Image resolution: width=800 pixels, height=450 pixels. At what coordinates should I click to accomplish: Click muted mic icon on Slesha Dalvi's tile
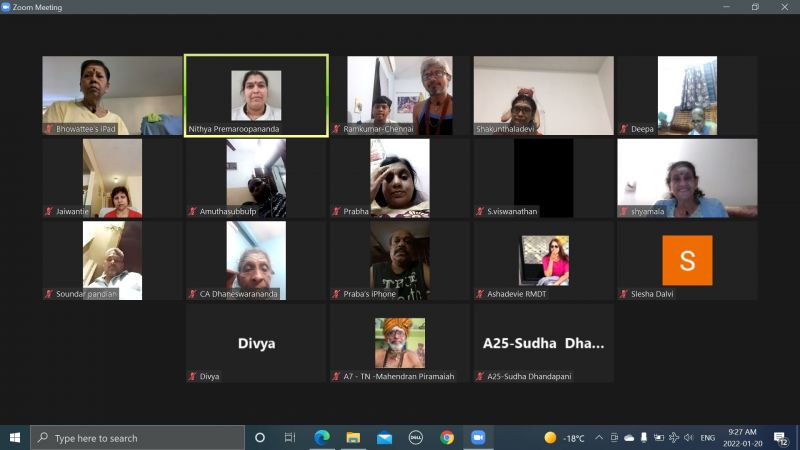click(x=624, y=294)
